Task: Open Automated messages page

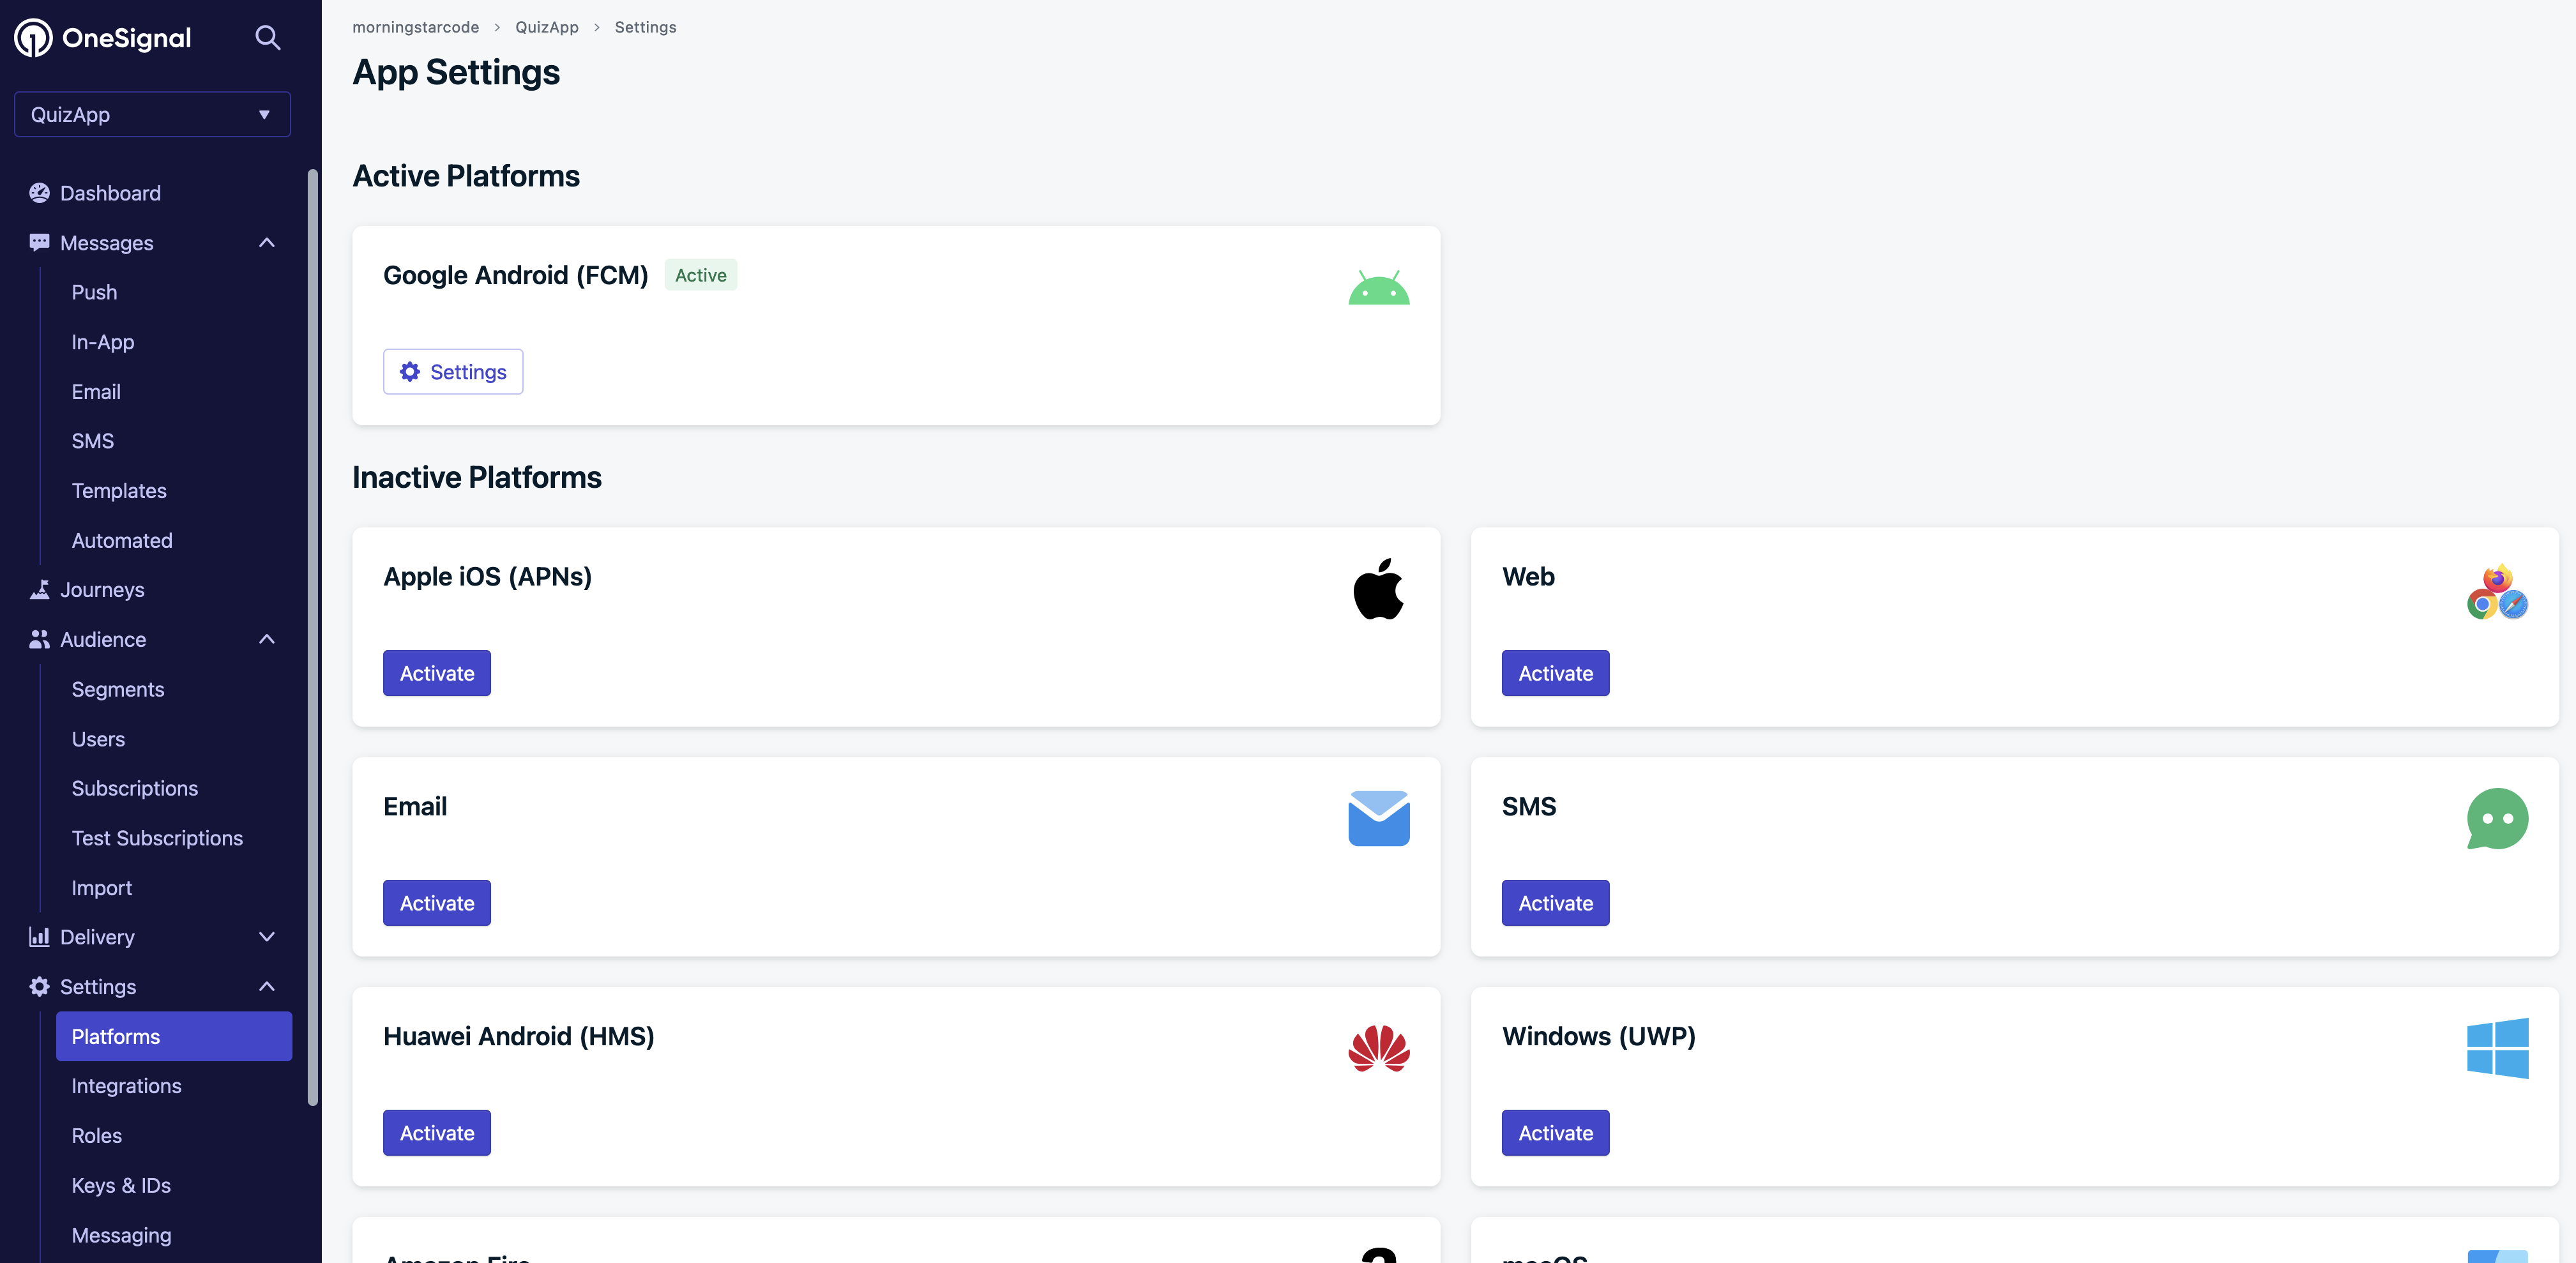Action: [122, 540]
